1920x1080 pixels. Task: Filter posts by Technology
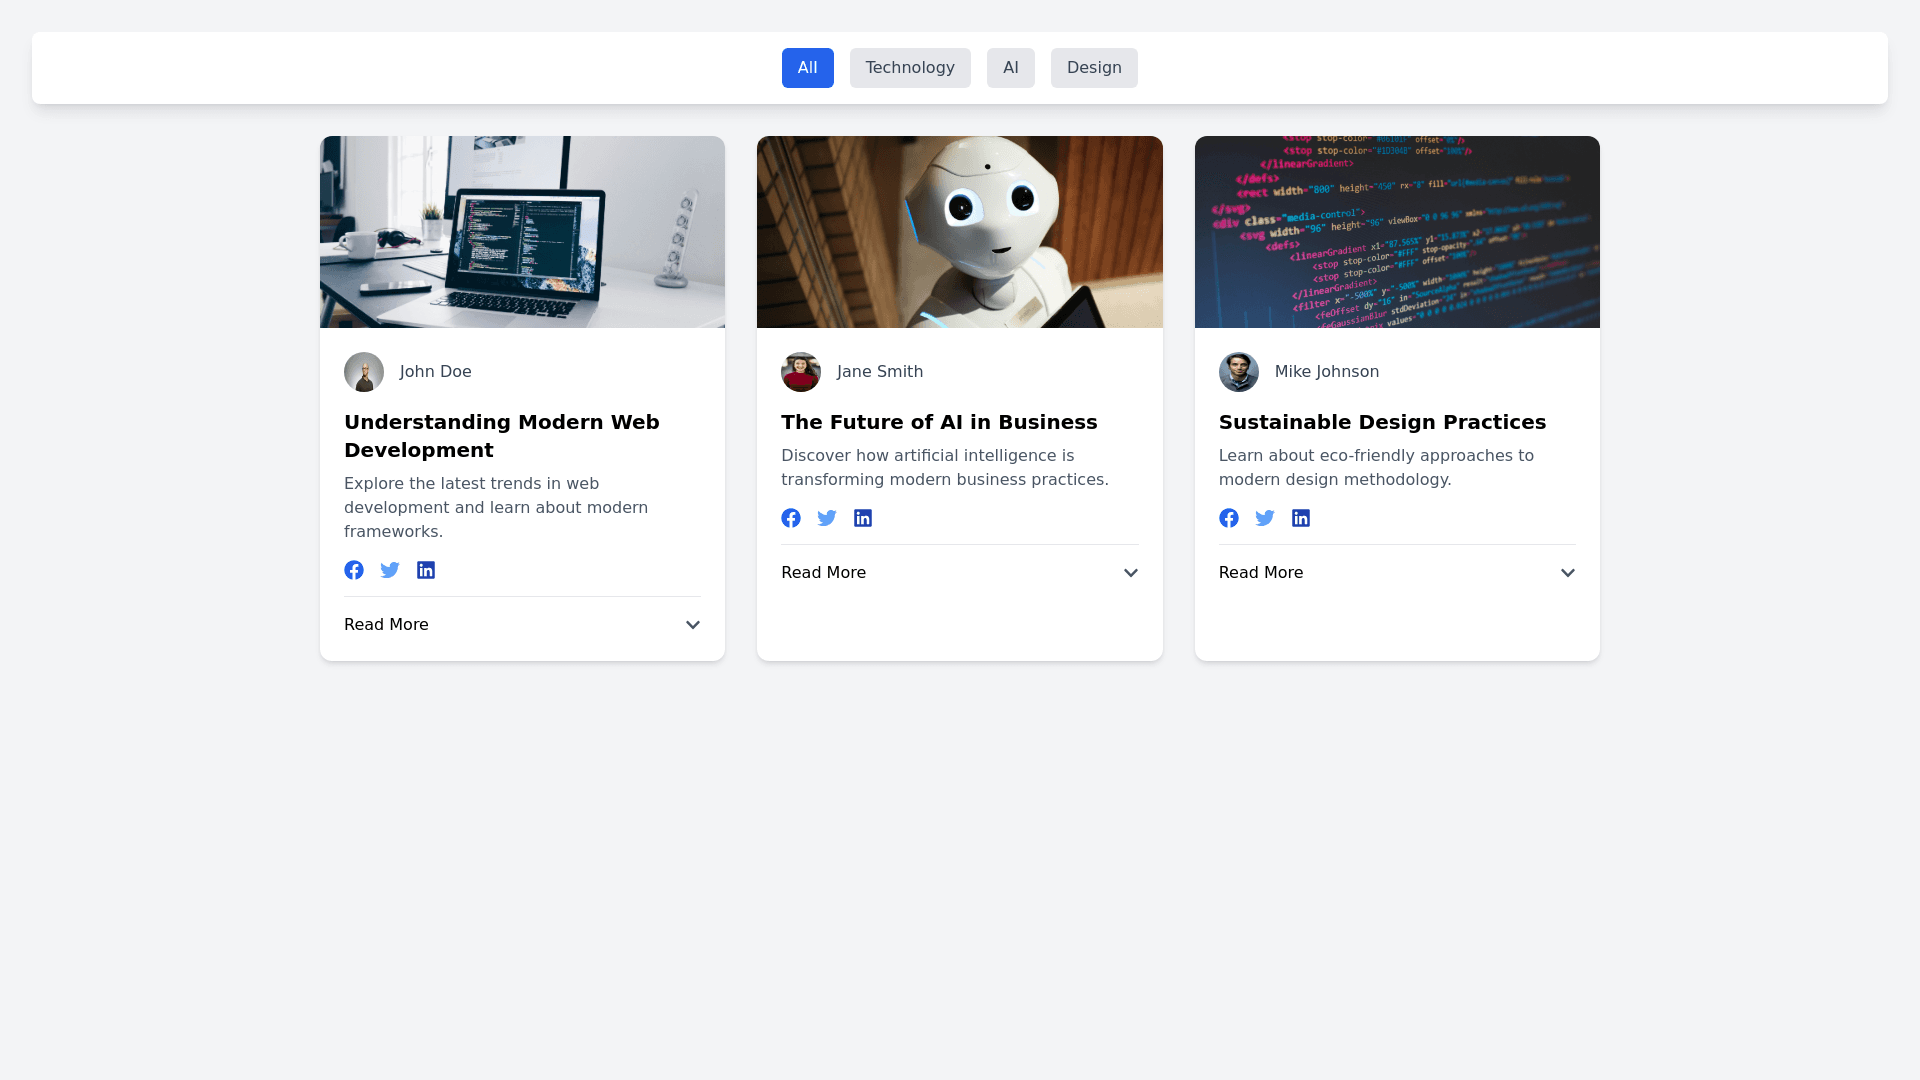[x=910, y=68]
